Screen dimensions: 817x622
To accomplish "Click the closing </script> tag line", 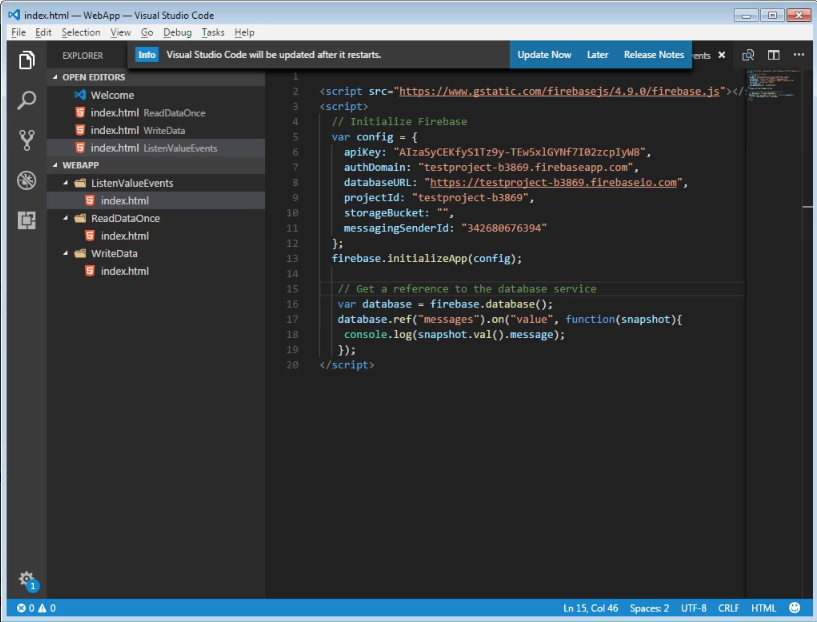I will click(x=346, y=365).
